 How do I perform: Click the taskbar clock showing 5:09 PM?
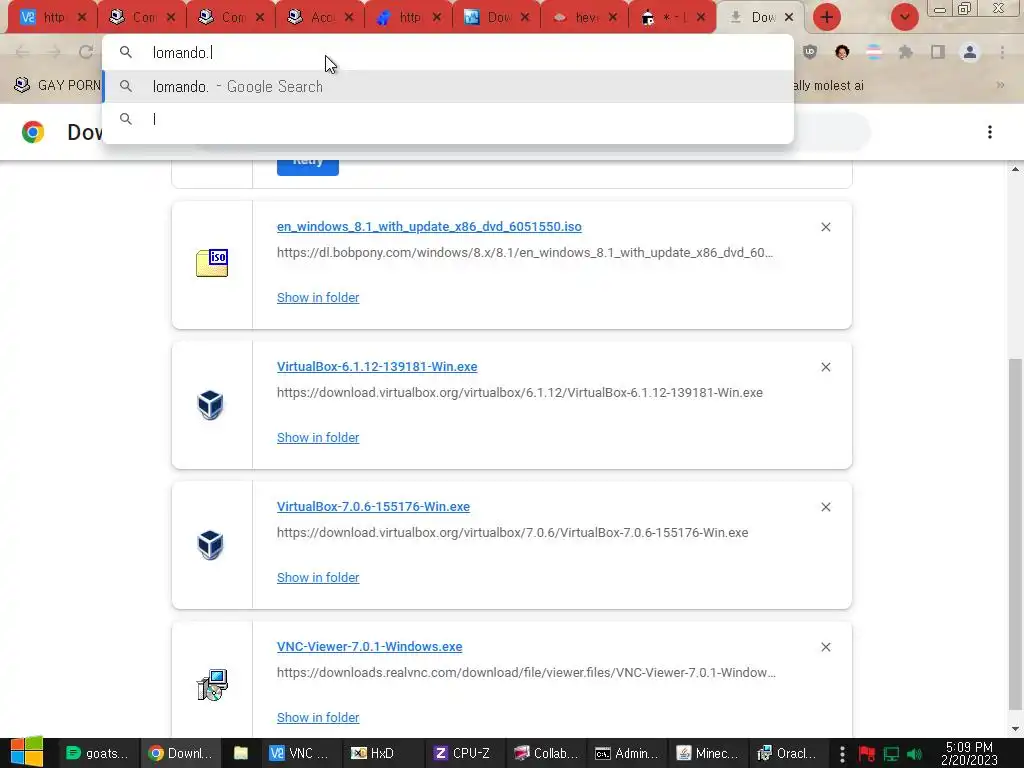click(x=969, y=754)
